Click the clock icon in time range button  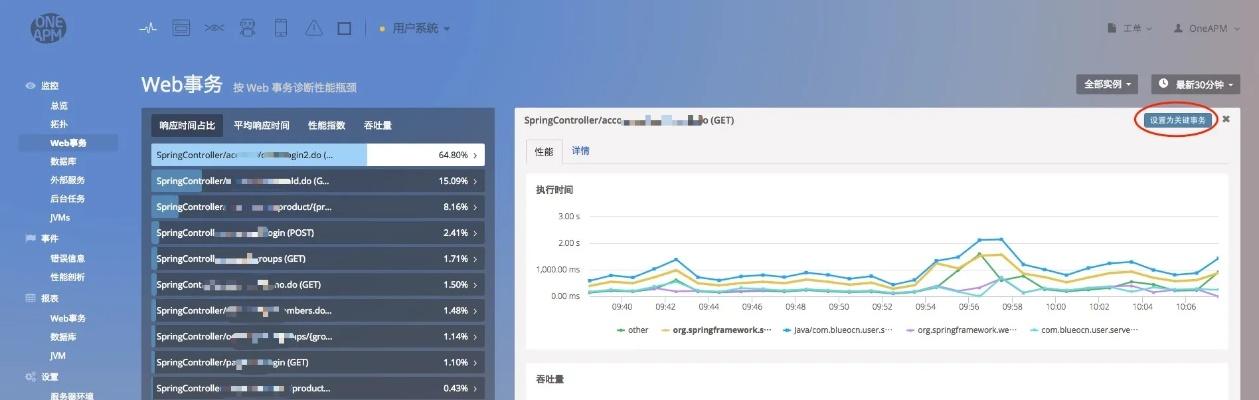coord(1164,84)
